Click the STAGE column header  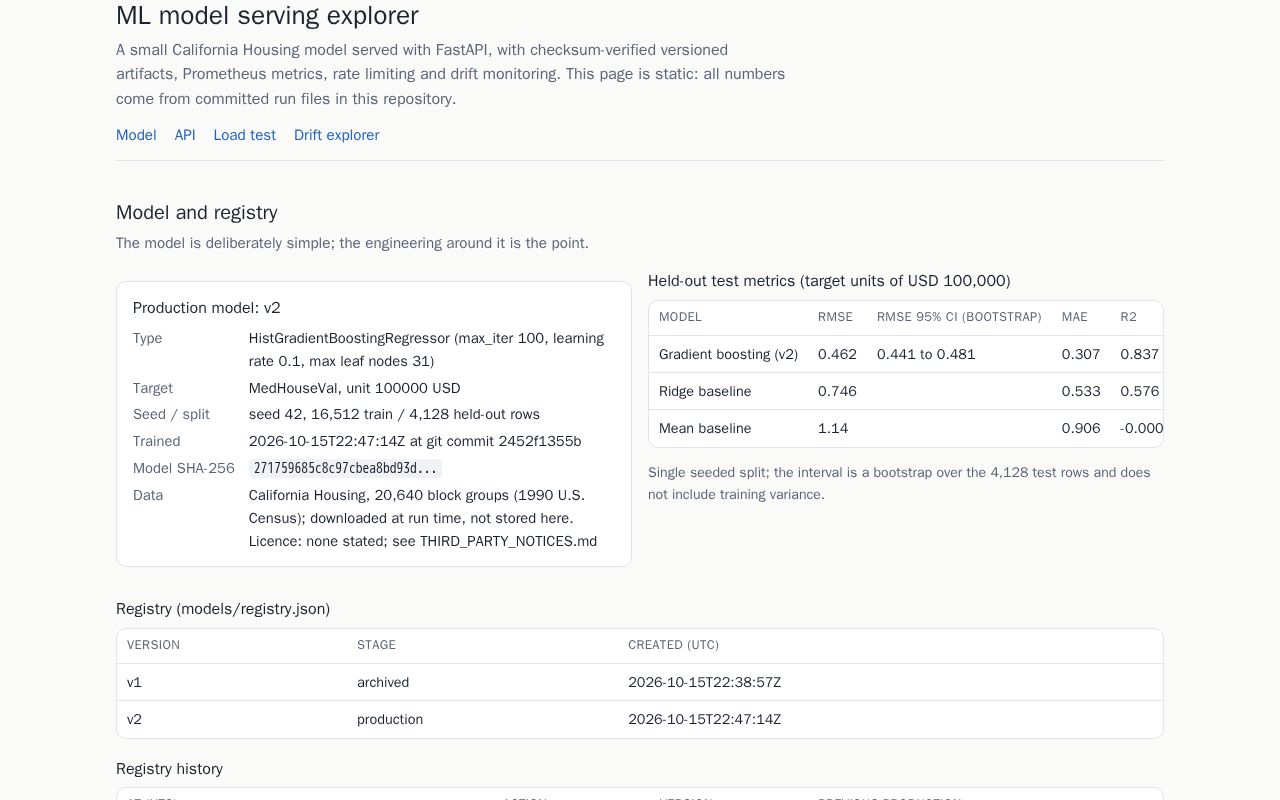click(376, 645)
